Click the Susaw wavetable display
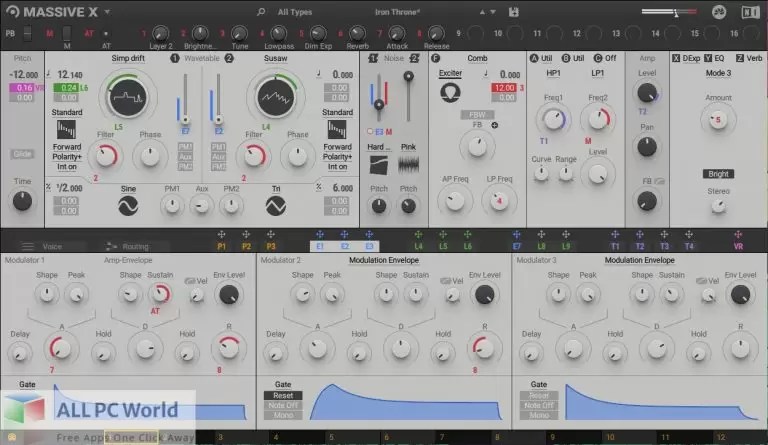The height and width of the screenshot is (445, 768). (x=276, y=97)
